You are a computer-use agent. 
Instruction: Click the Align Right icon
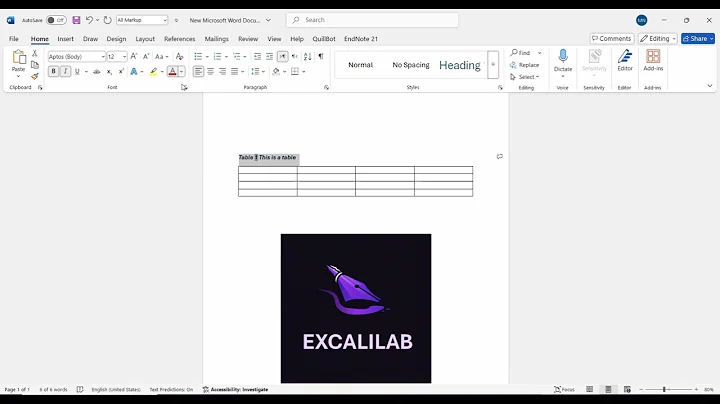[222, 72]
